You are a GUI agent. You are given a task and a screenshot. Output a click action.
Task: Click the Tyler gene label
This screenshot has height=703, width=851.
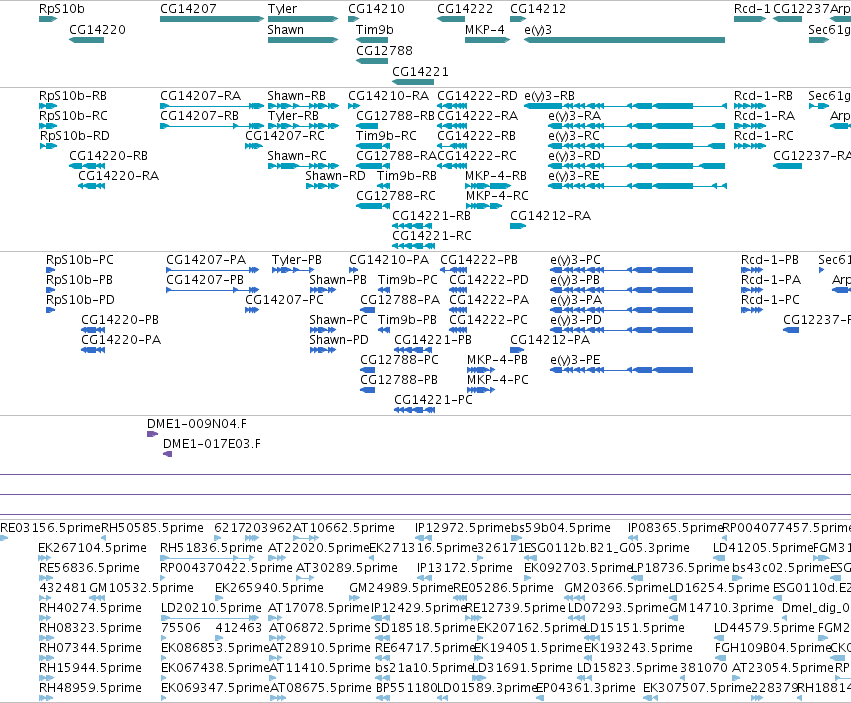[x=282, y=9]
